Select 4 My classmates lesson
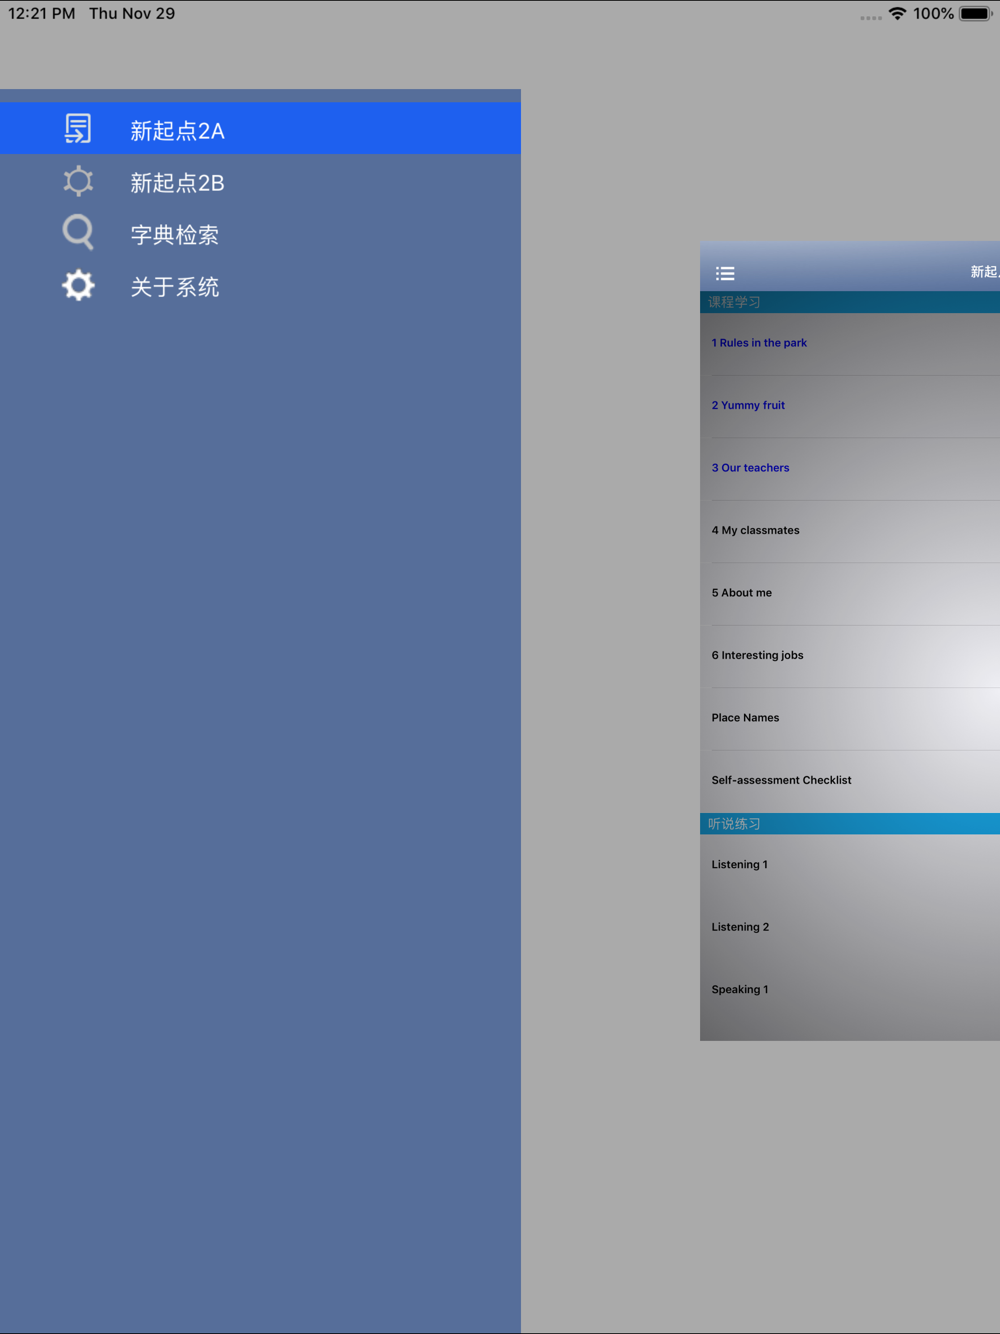The height and width of the screenshot is (1334, 1000). click(x=850, y=531)
